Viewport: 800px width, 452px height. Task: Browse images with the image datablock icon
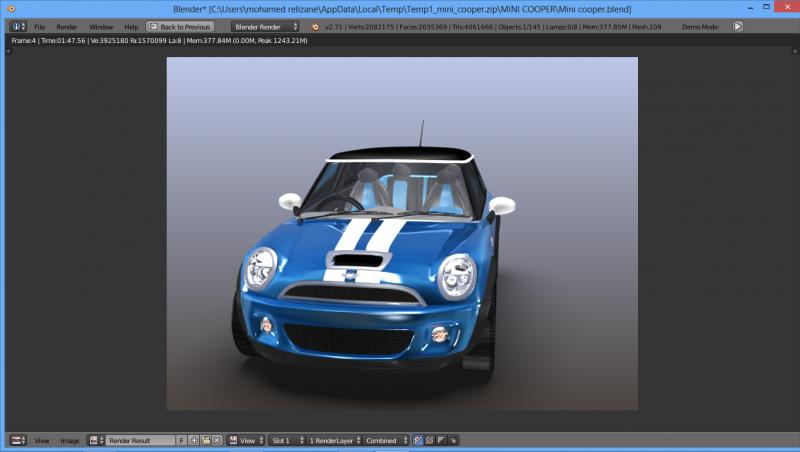(96, 440)
